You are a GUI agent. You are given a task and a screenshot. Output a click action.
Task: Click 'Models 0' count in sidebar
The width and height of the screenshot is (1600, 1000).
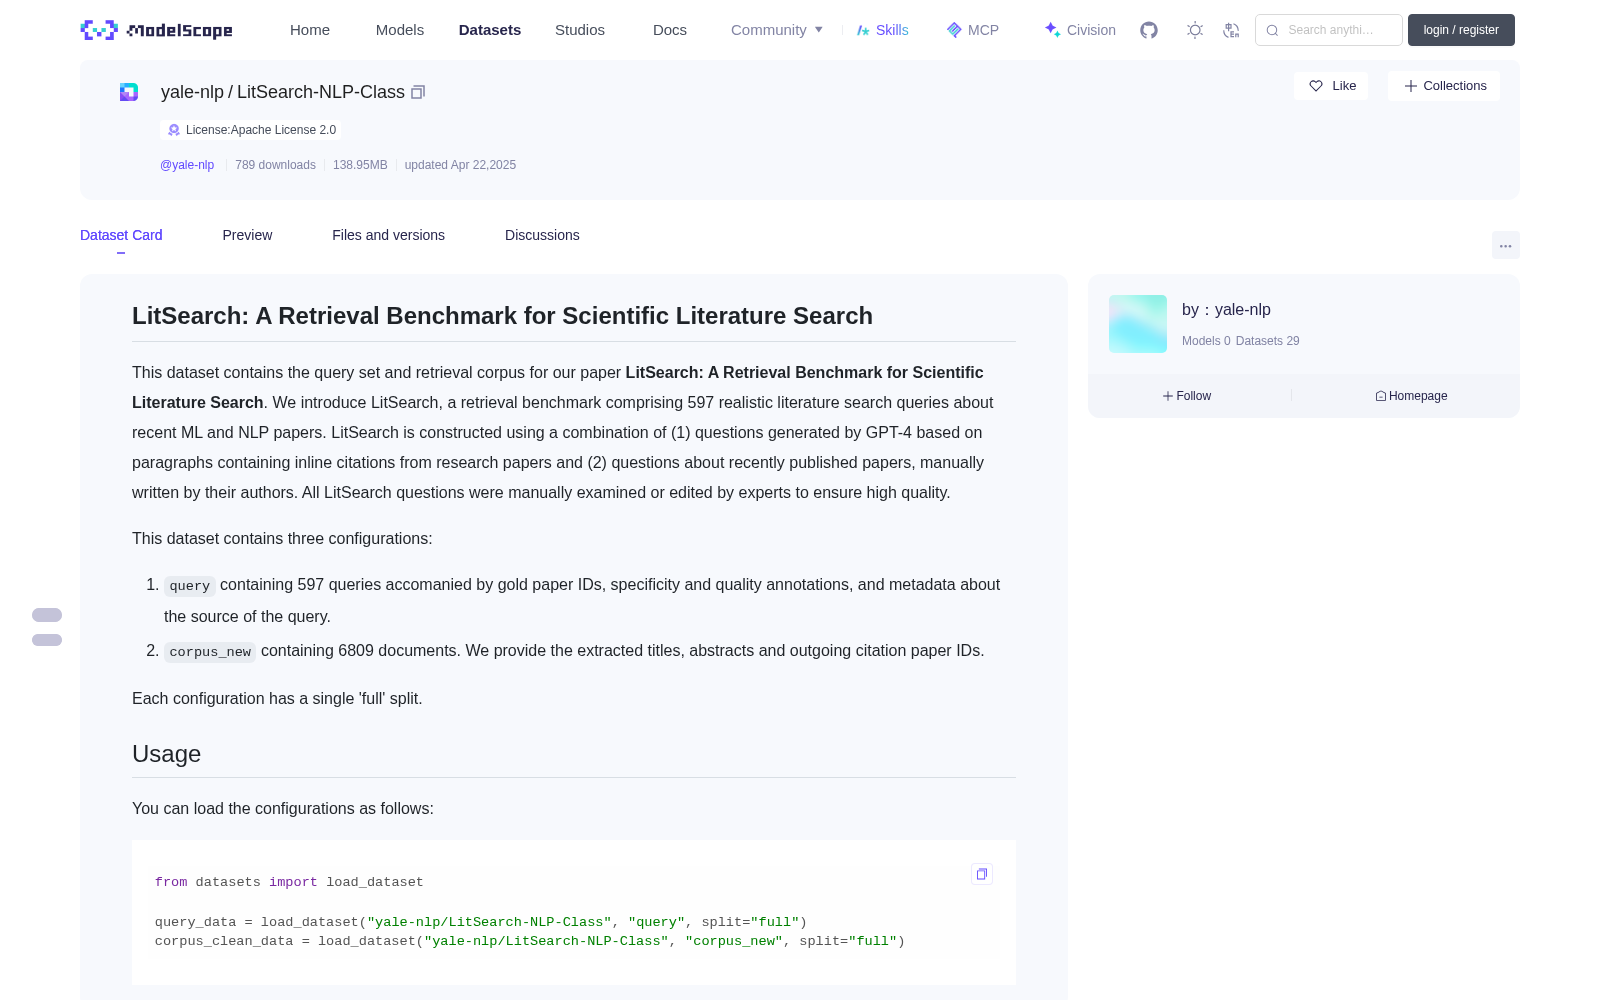click(x=1206, y=341)
